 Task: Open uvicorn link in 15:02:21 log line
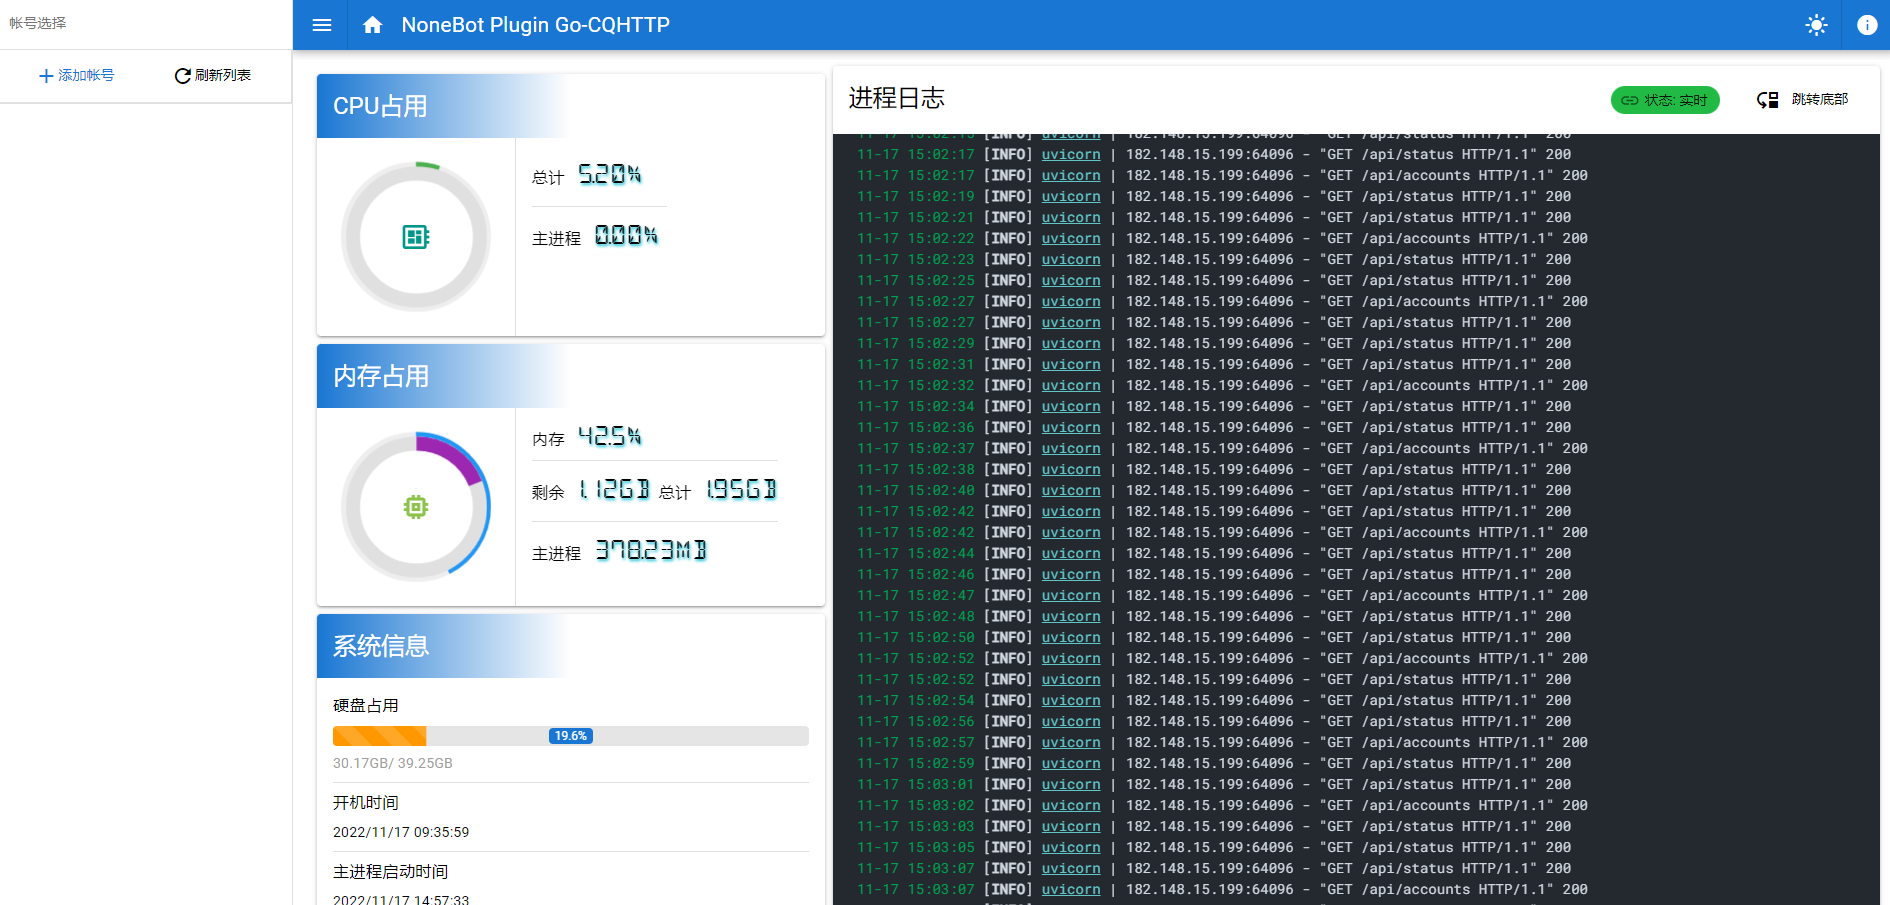[1071, 218]
